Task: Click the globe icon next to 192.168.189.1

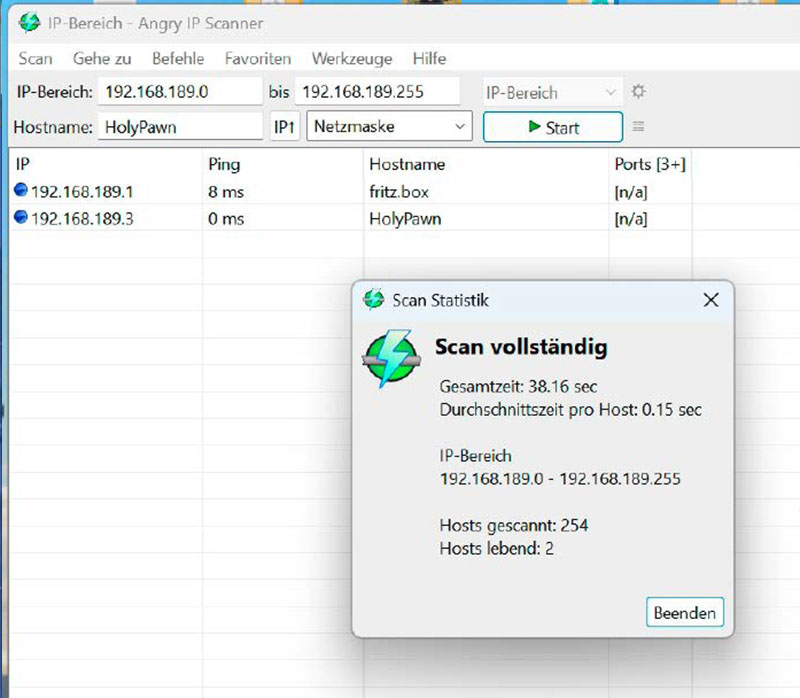Action: (21, 190)
